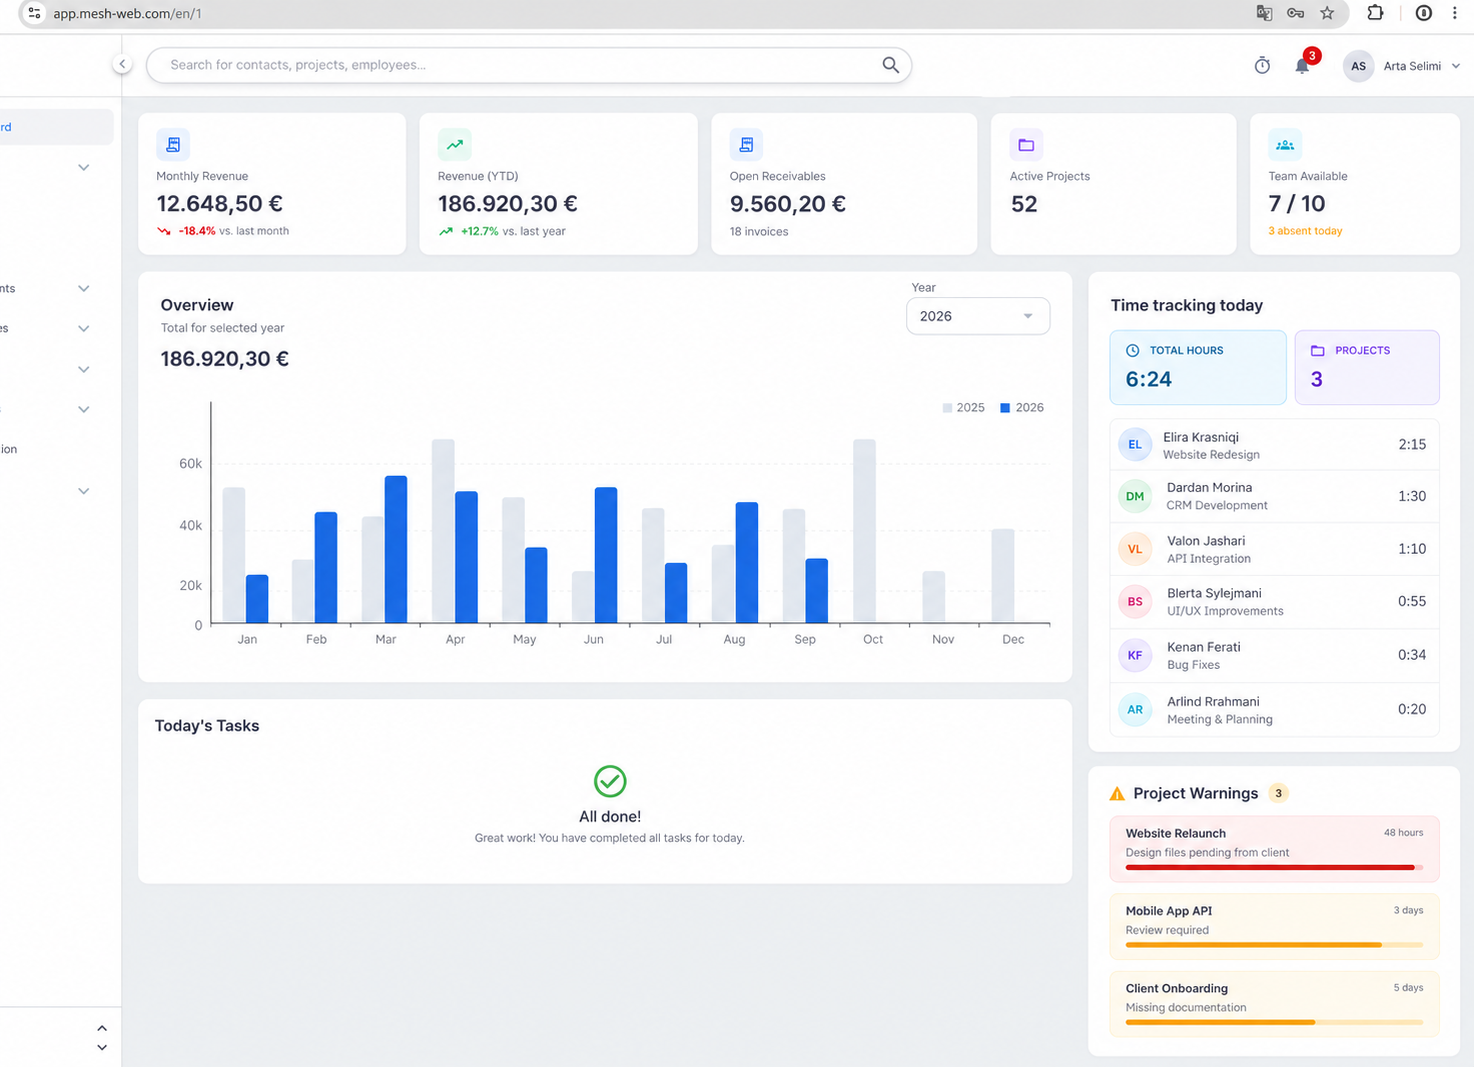Screen dimensions: 1474x1067
Task: Open the timer stopwatch icon
Action: point(1262,66)
